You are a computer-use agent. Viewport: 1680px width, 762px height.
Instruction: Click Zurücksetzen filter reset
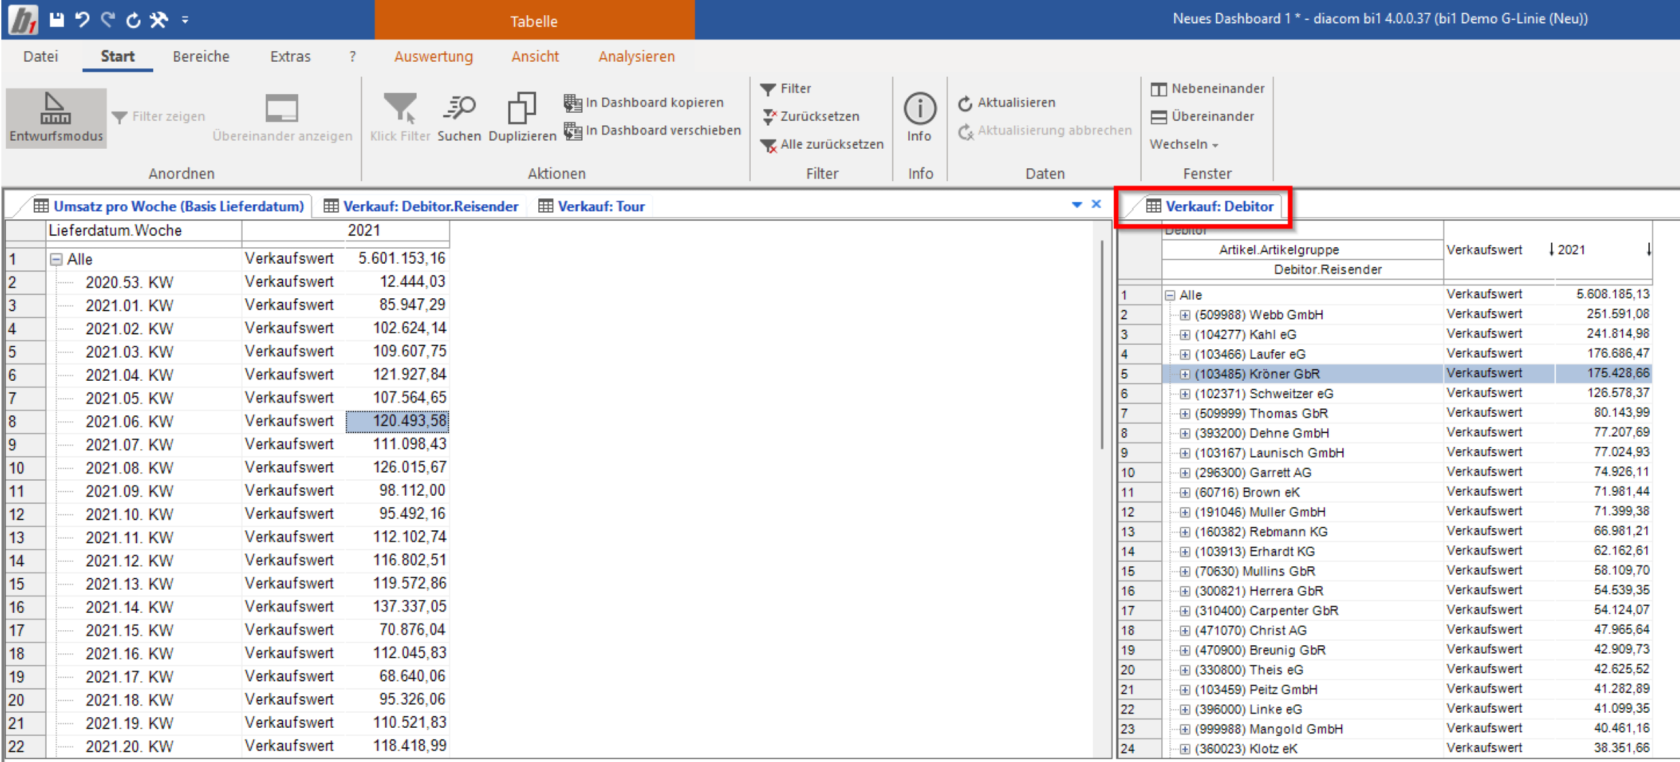click(x=810, y=117)
